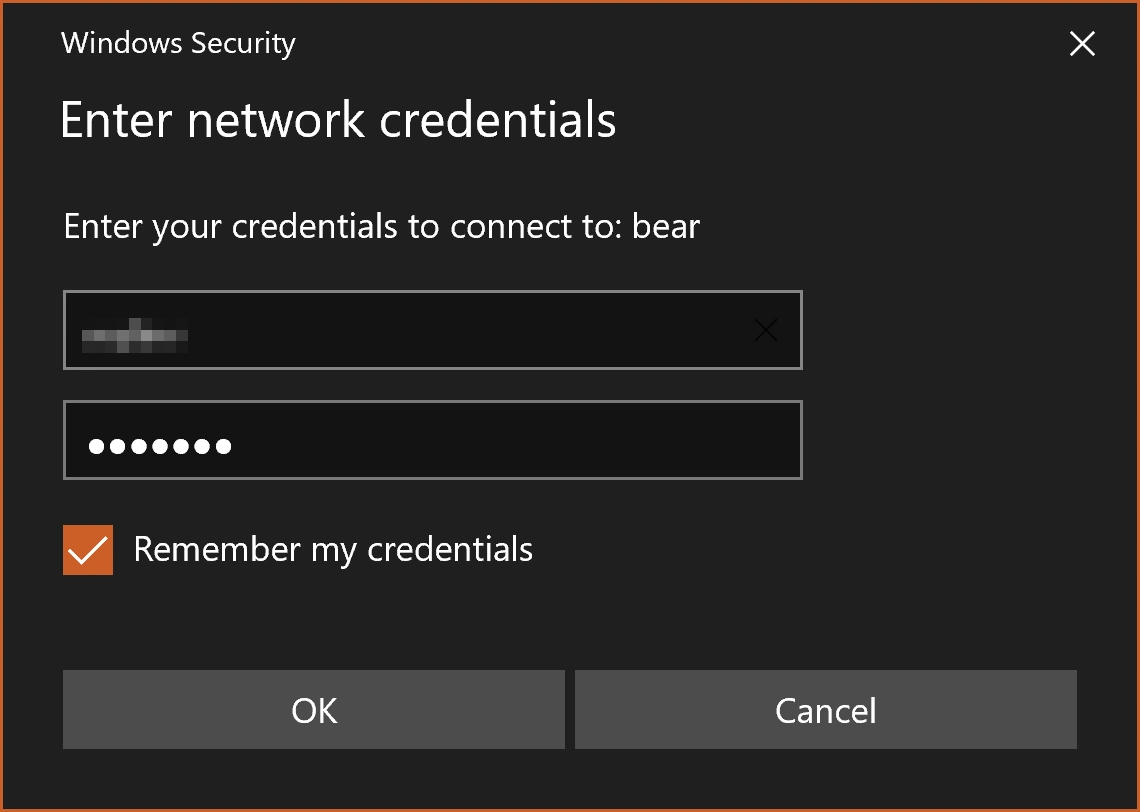The width and height of the screenshot is (1140, 812).
Task: Close the Windows Security dialog
Action: pos(1082,44)
